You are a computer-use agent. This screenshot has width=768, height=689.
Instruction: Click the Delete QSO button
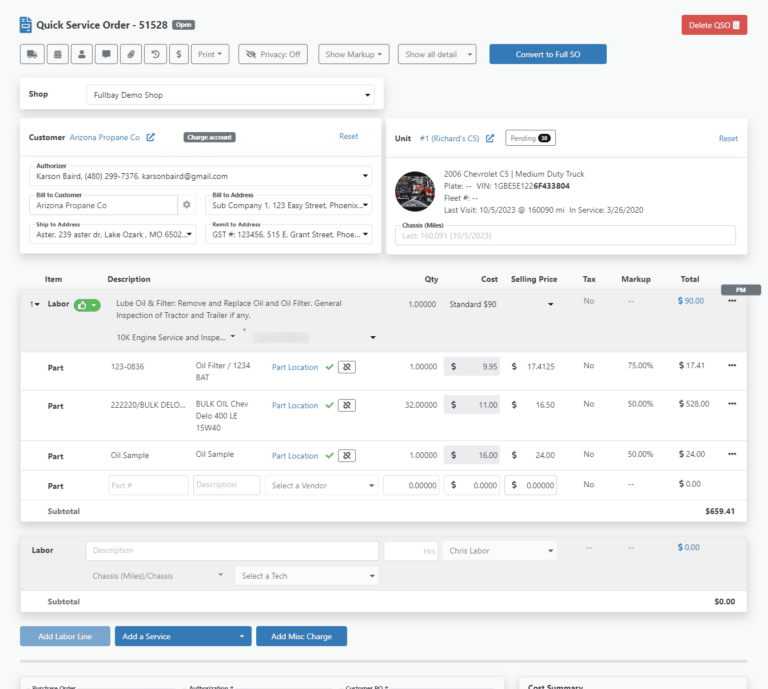click(x=714, y=26)
